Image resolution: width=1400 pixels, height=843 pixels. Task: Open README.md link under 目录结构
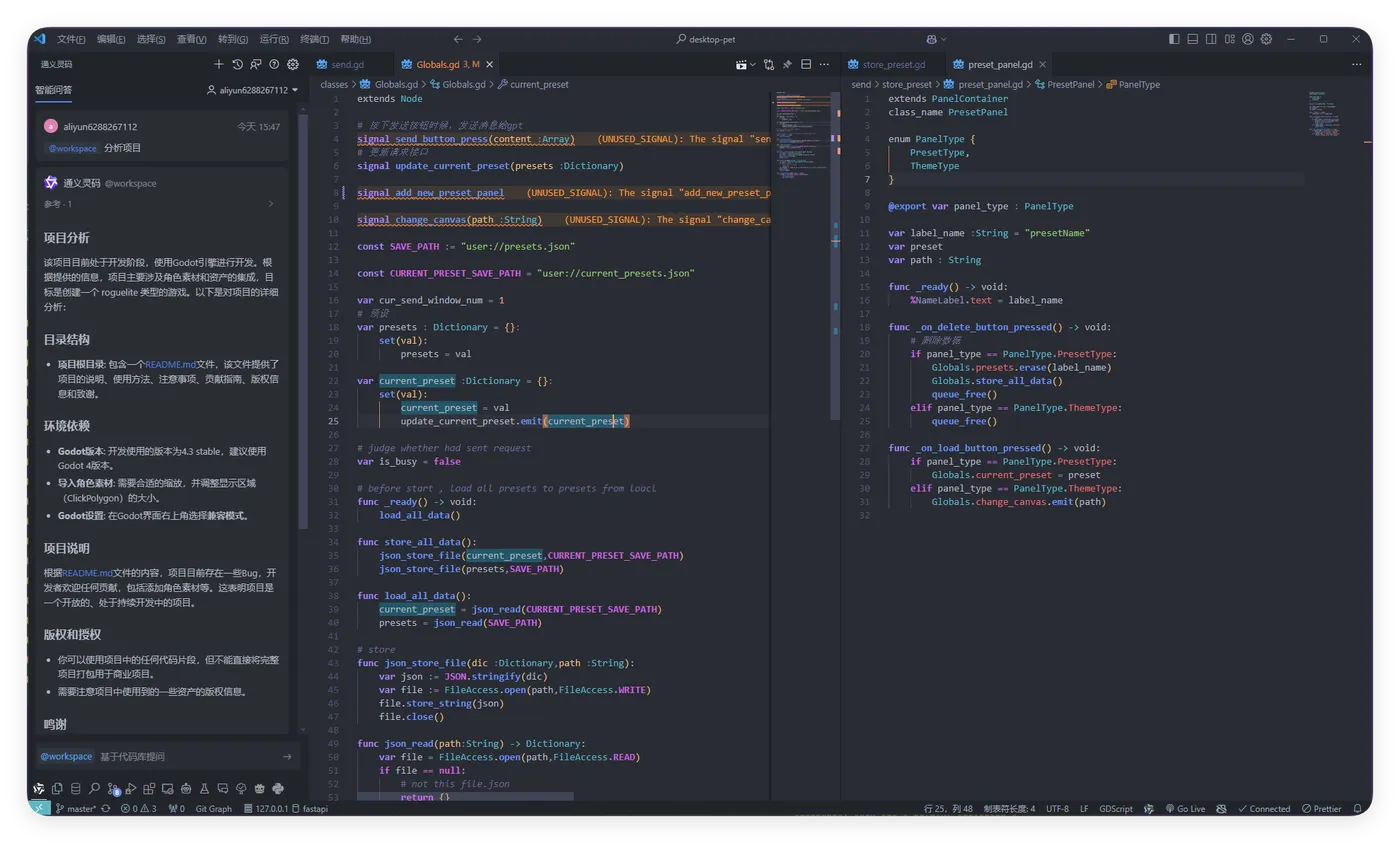pos(170,365)
